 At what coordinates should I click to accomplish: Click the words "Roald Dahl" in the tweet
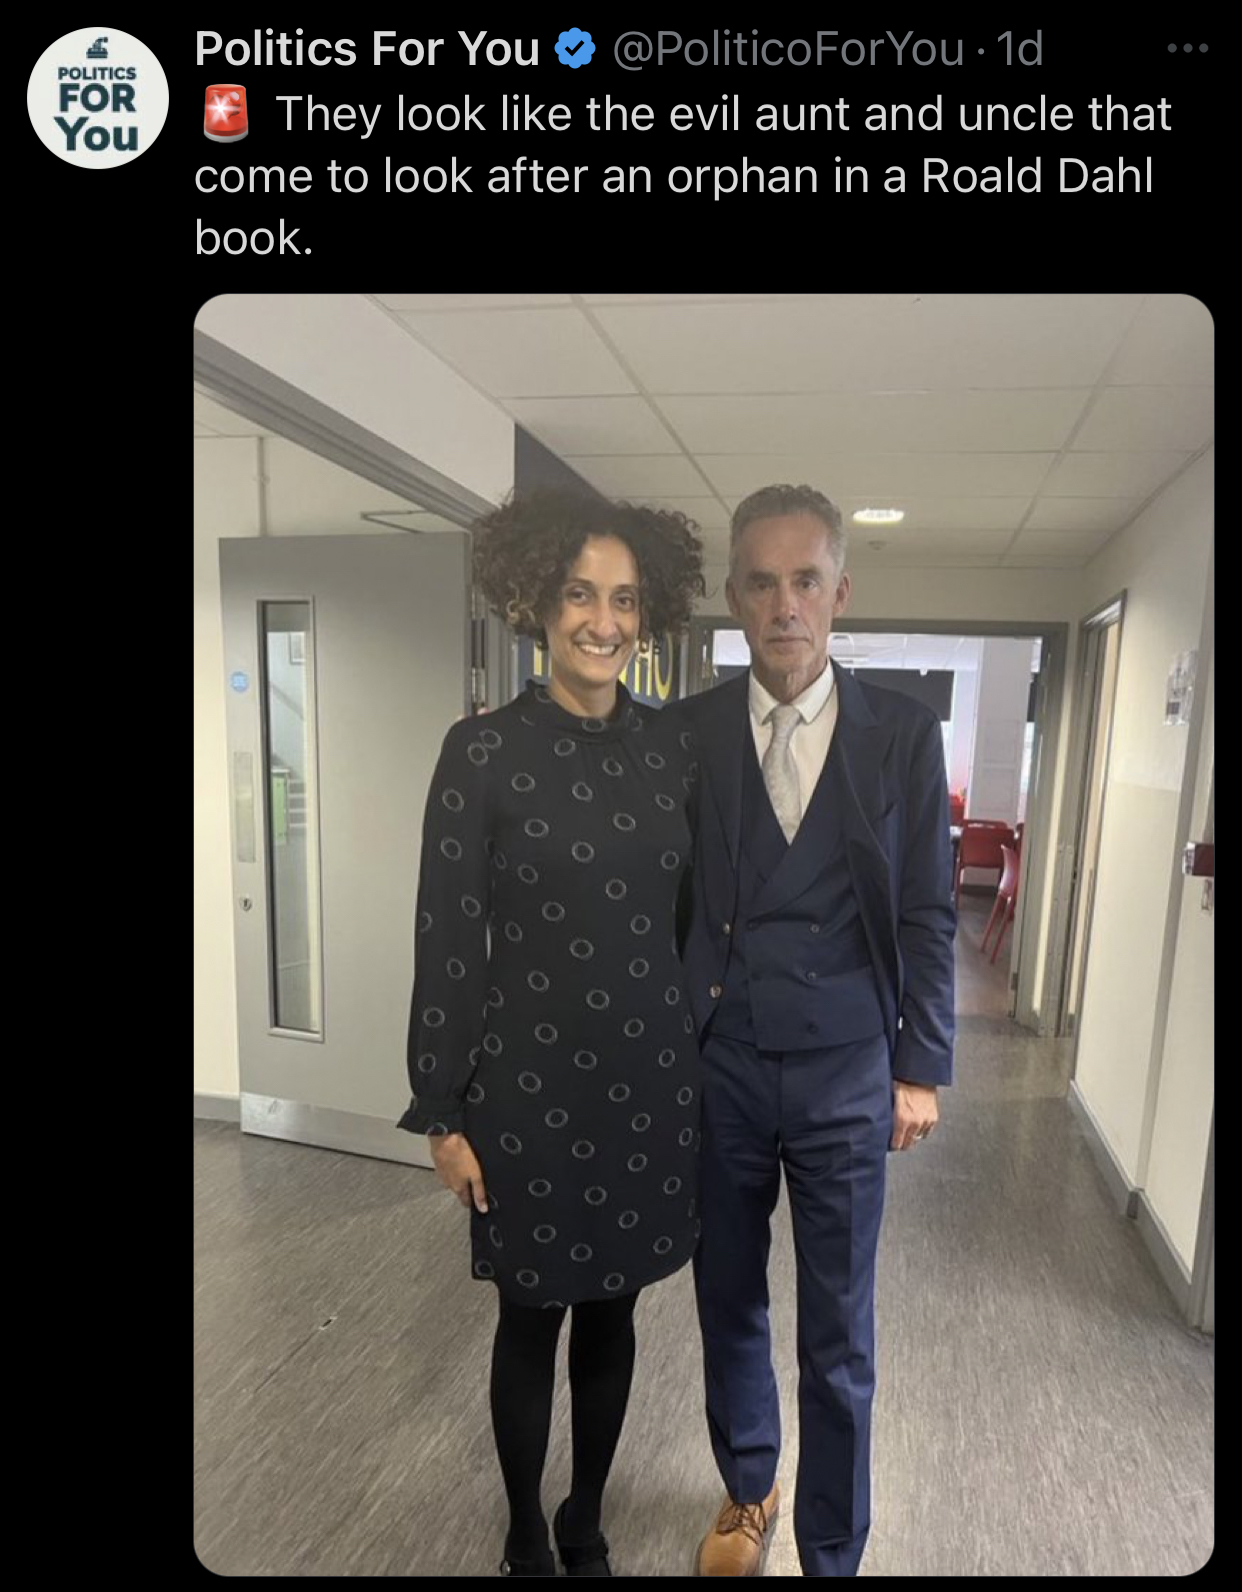(x=1037, y=176)
